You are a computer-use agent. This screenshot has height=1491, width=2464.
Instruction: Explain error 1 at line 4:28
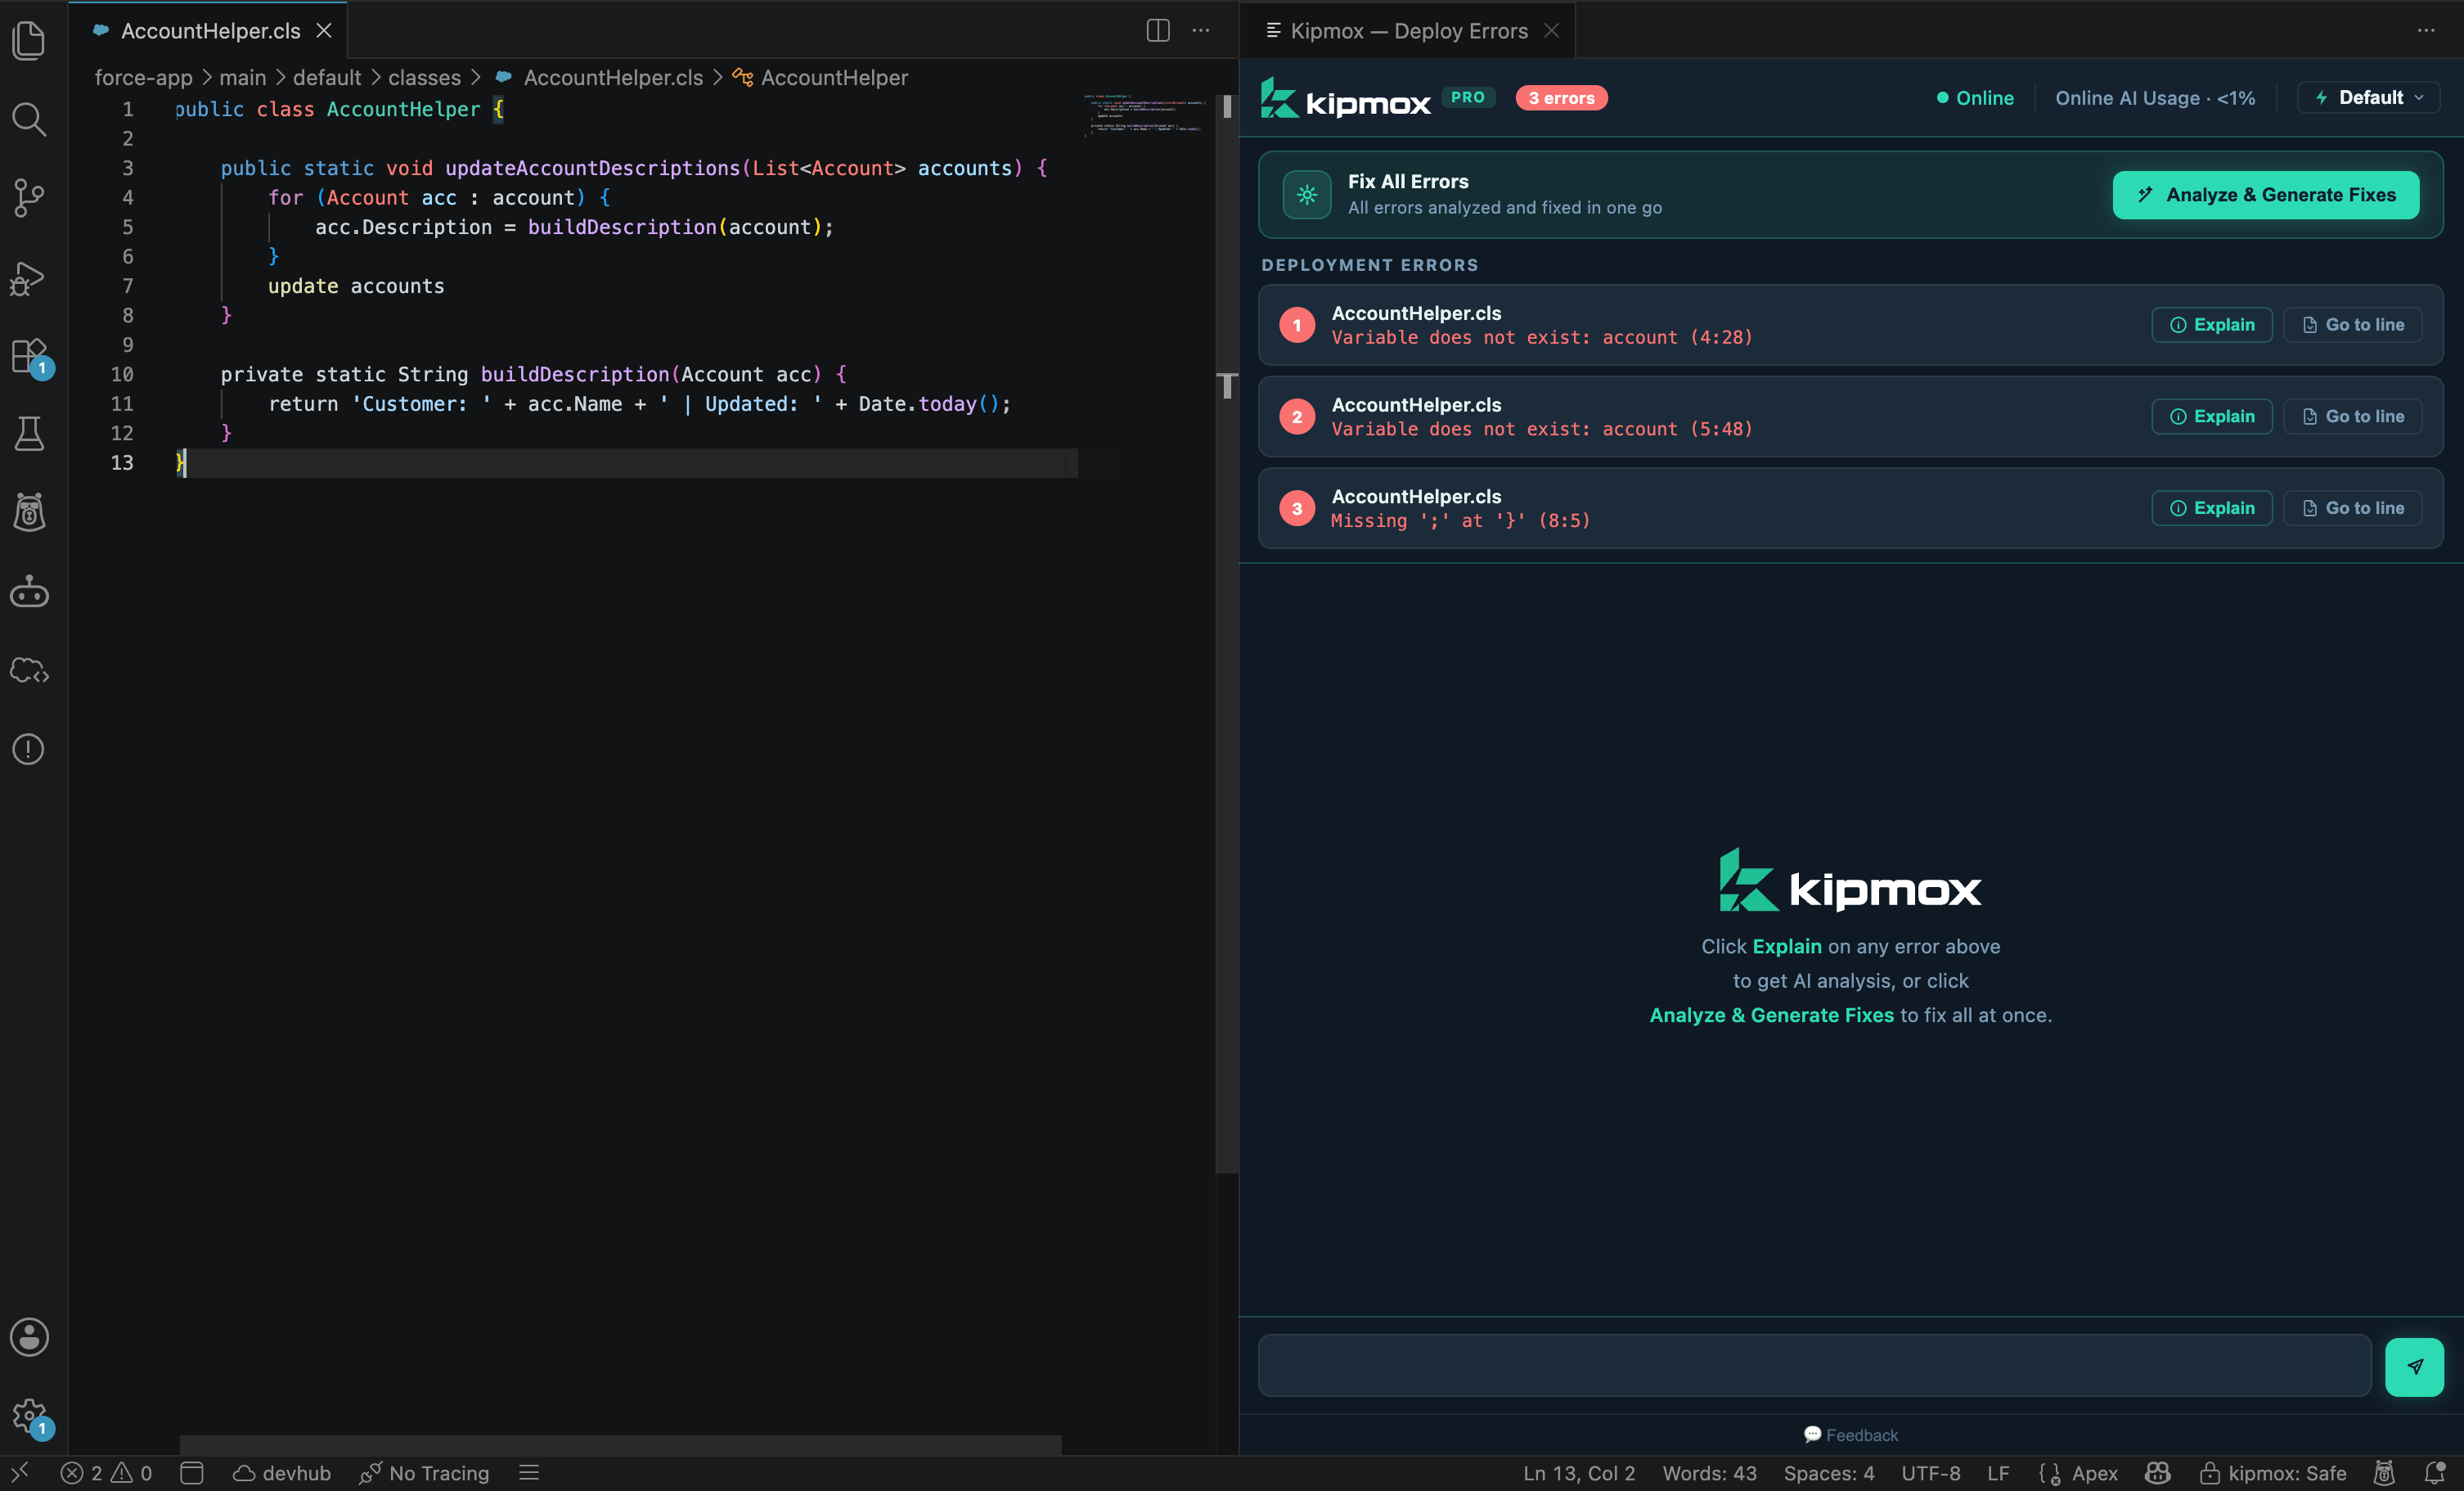tap(2212, 325)
